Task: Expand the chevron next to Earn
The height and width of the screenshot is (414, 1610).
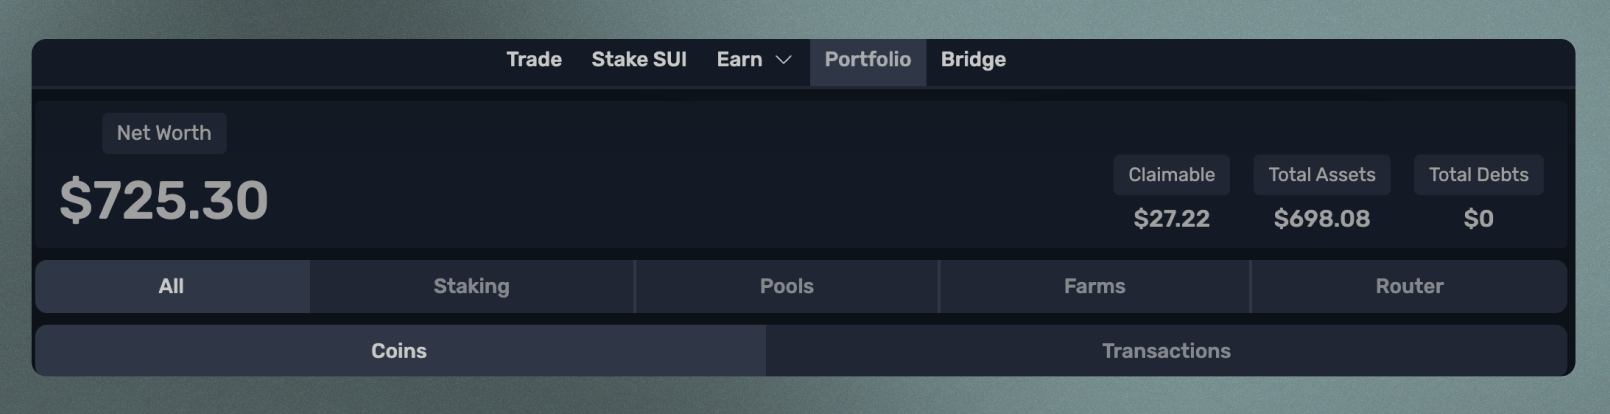Action: (x=784, y=60)
